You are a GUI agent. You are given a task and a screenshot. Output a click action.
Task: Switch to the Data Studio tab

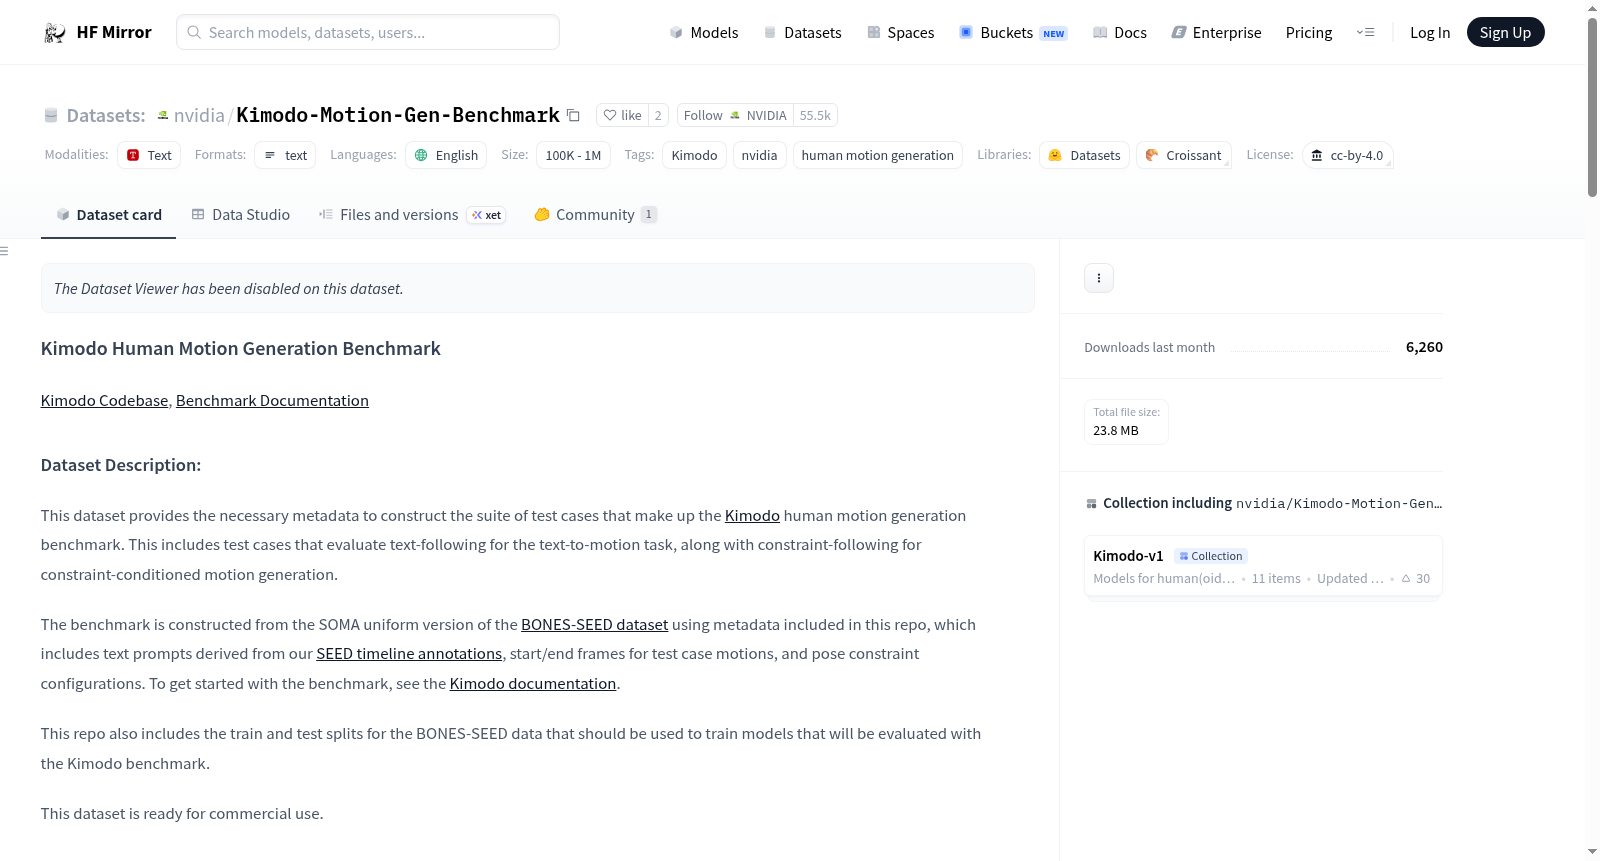pos(240,214)
